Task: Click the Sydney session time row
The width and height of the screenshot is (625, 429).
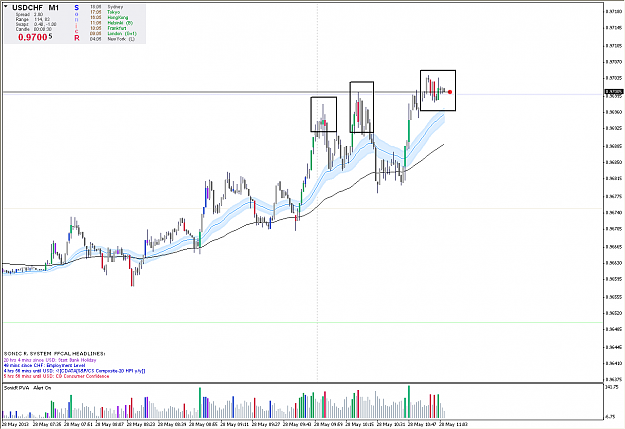Action: [x=106, y=7]
